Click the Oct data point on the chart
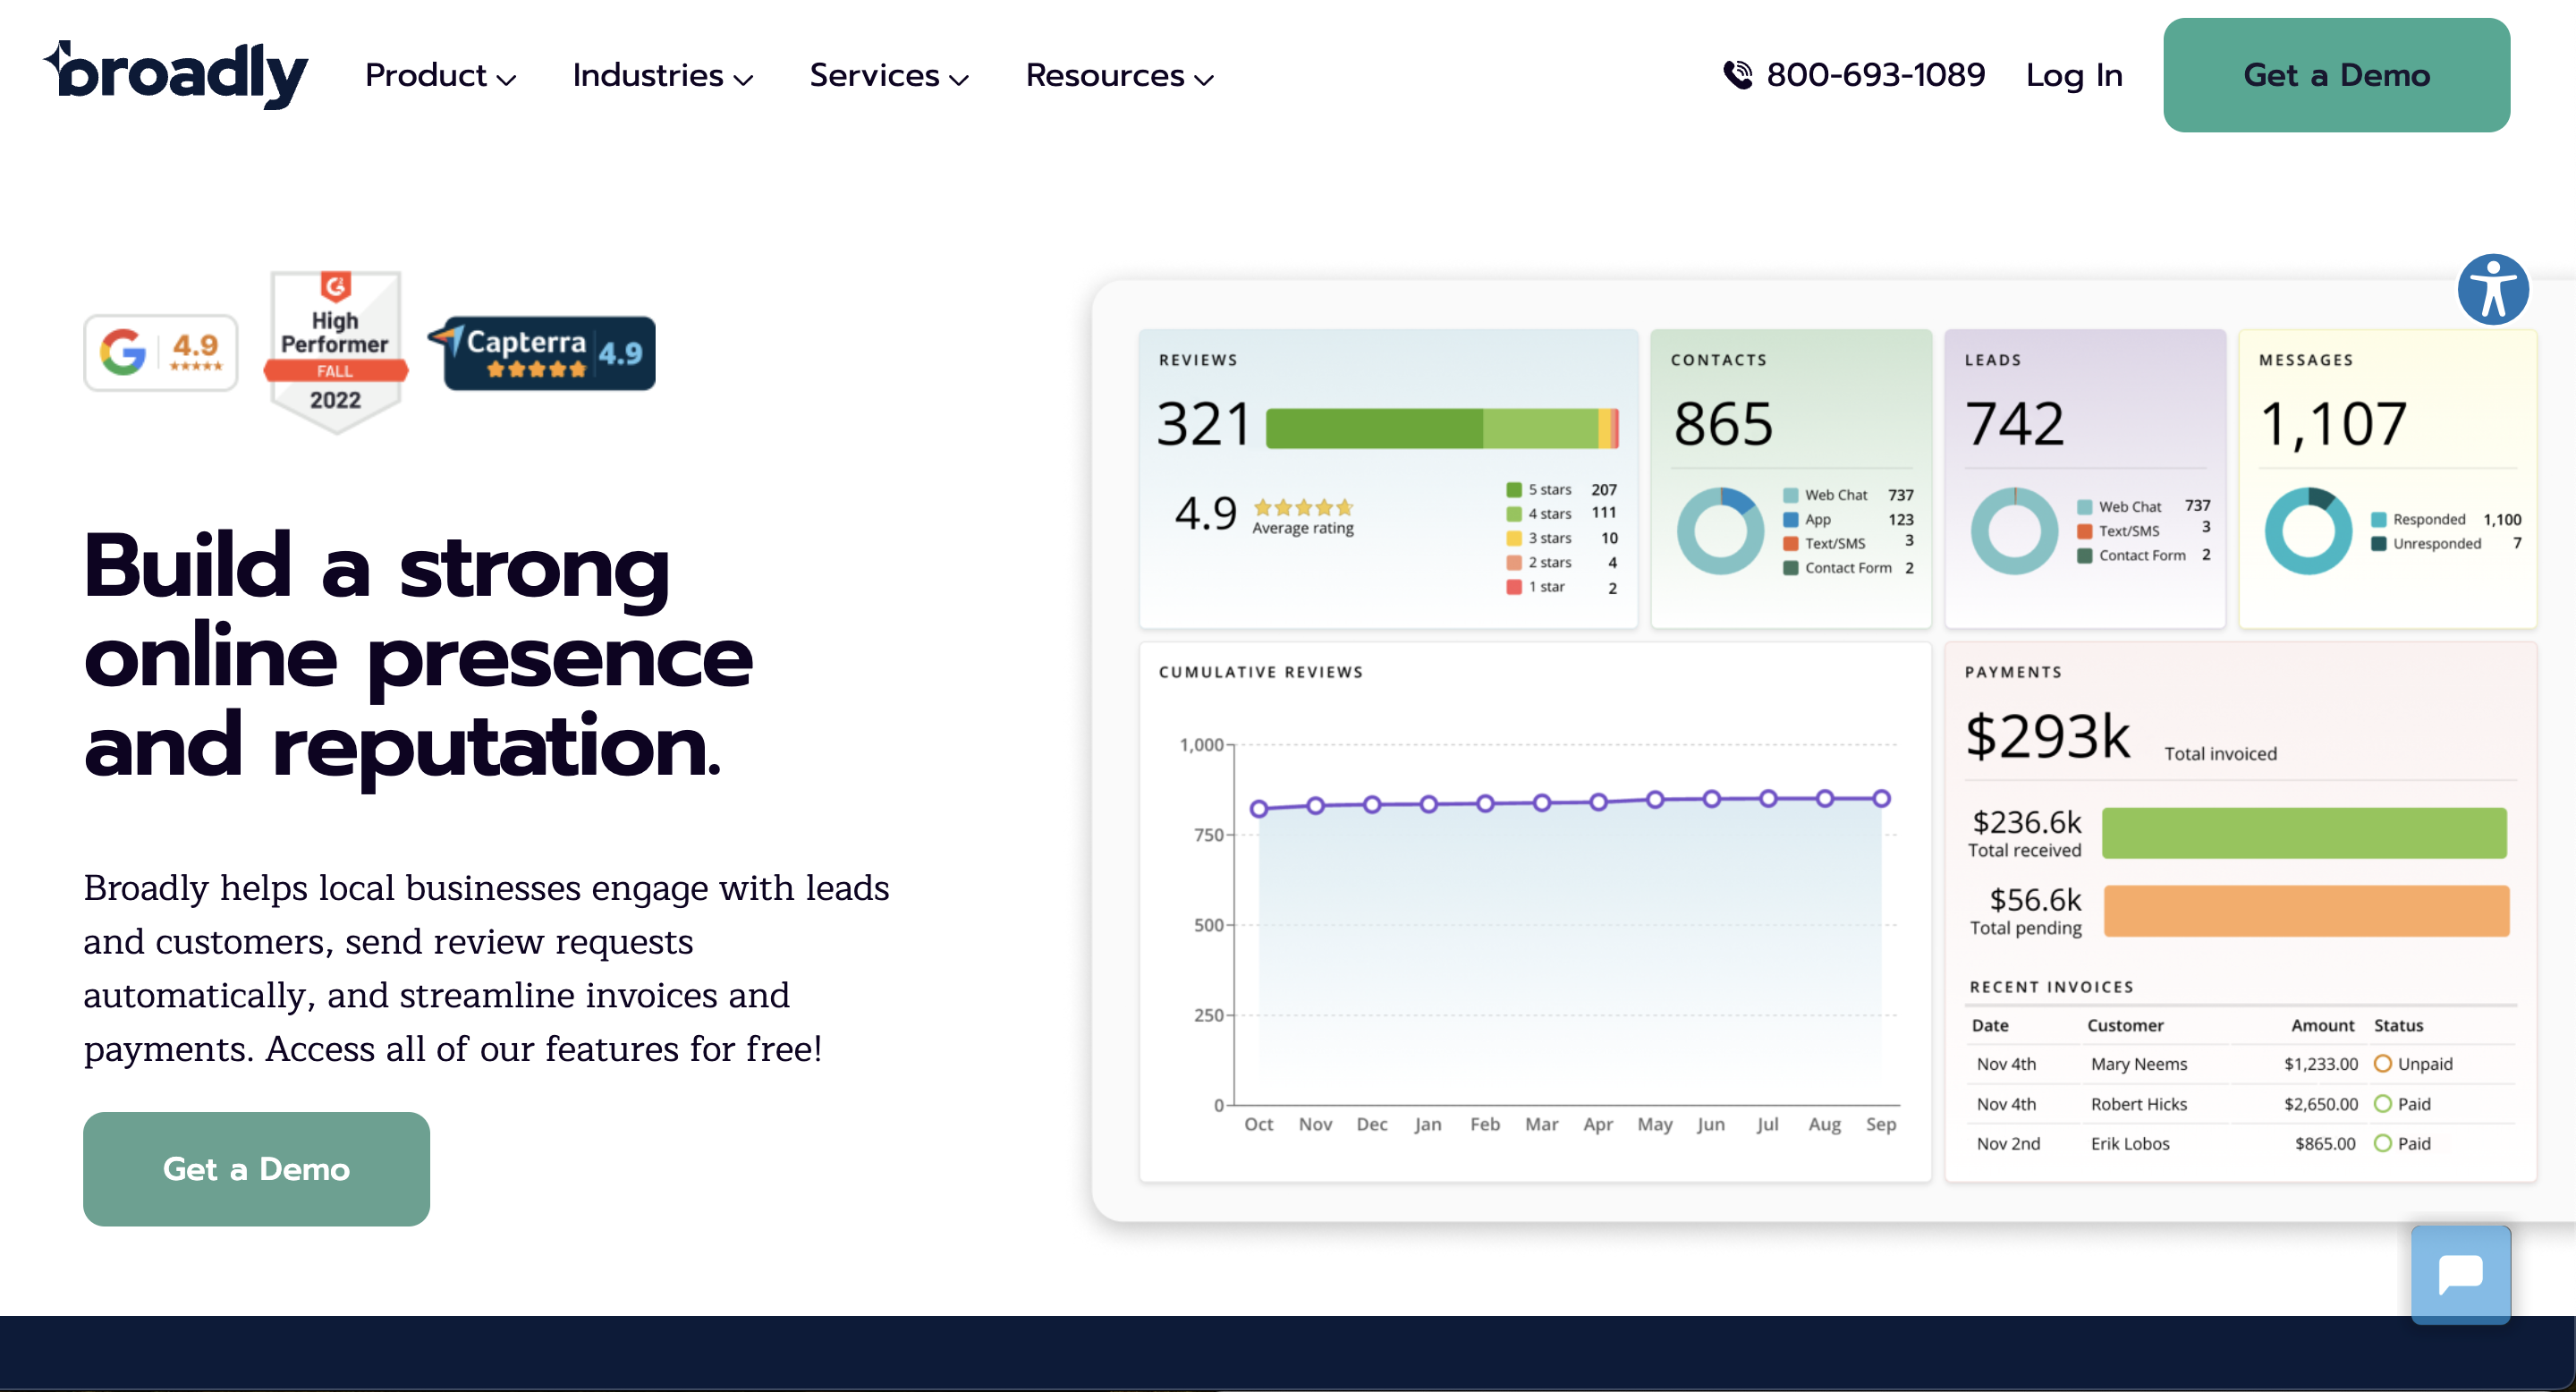Screen dimensions: 2576x1392 [x=1259, y=808]
